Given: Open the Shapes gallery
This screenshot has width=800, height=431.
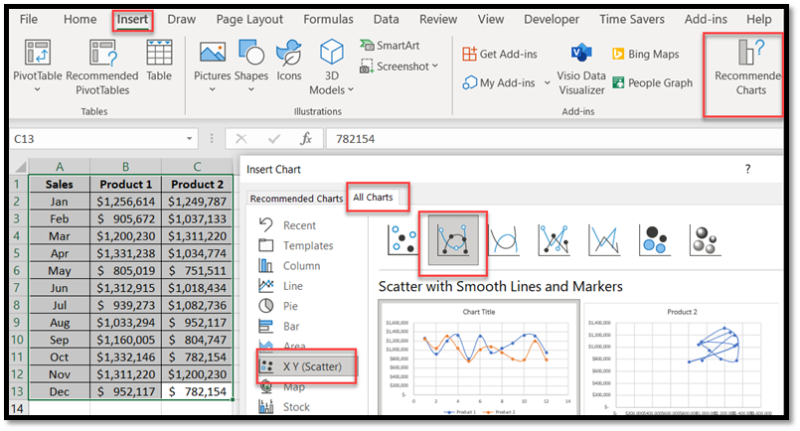Looking at the screenshot, I should pyautogui.click(x=251, y=65).
